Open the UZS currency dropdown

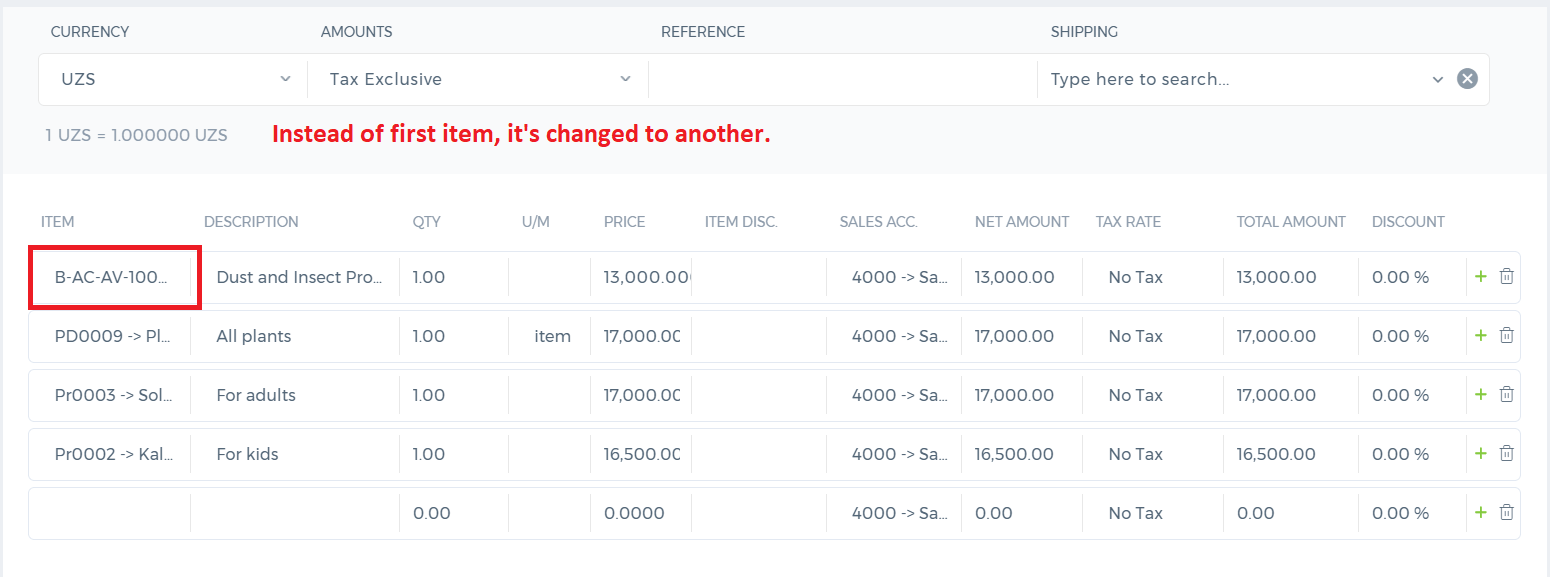[x=173, y=79]
